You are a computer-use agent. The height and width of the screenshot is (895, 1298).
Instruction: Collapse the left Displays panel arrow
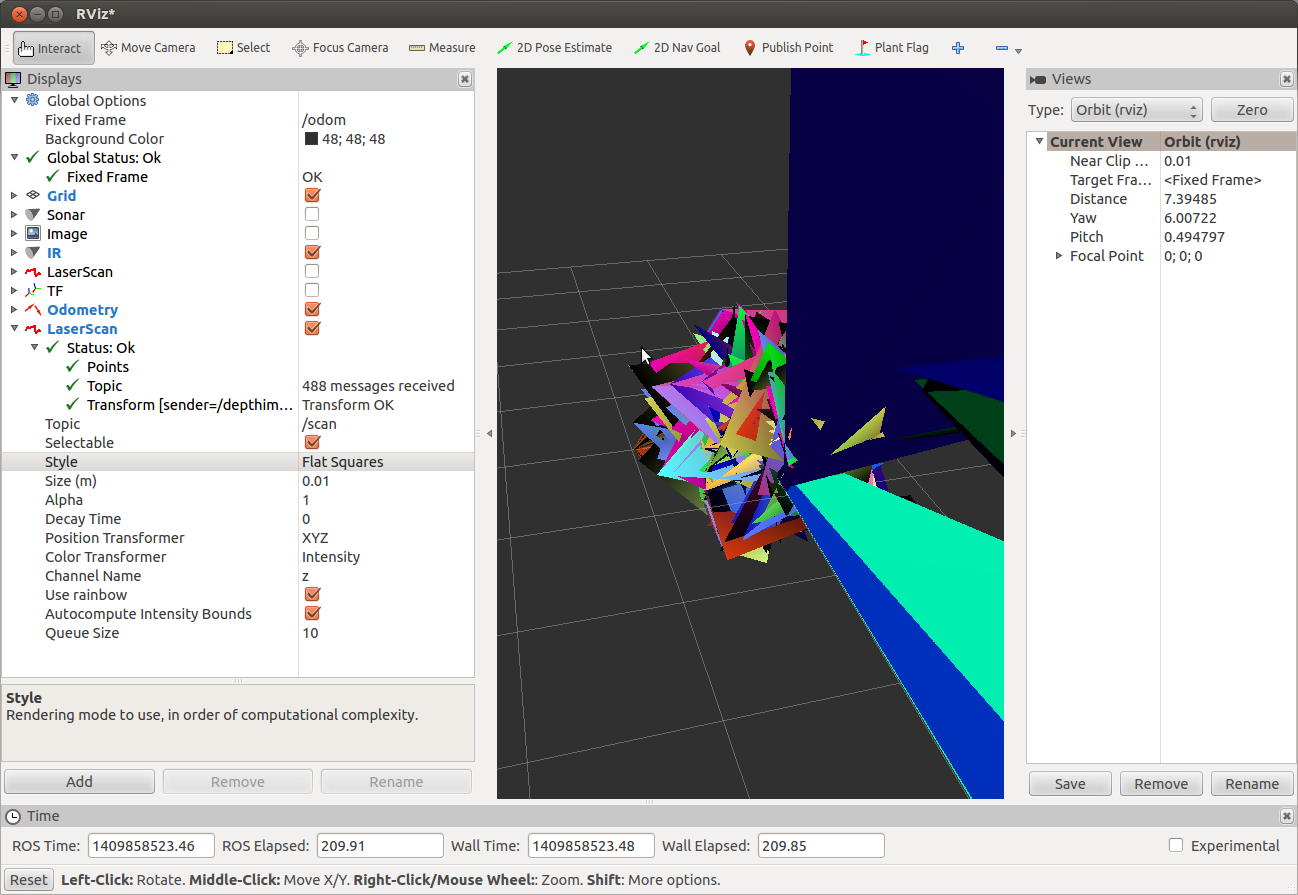click(x=489, y=434)
